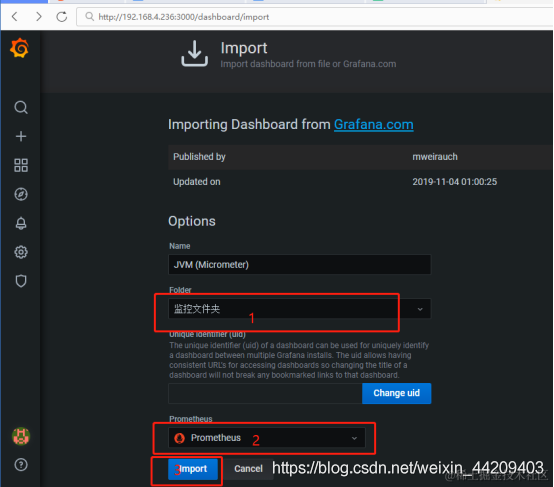Go forward with the browser forward arrow
Image resolution: width=554 pixels, height=487 pixels.
pos(39,17)
